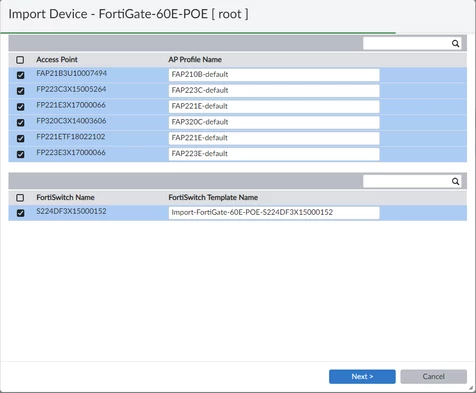Screen dimensions: 476x393
Task: Edit the Import-FortiGate-60E-POE template name field
Action: click(274, 213)
